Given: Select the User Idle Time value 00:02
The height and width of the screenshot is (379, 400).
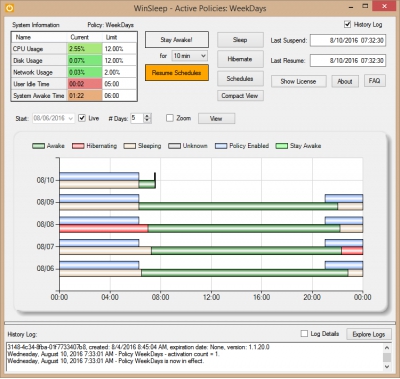Looking at the screenshot, I should [85, 84].
